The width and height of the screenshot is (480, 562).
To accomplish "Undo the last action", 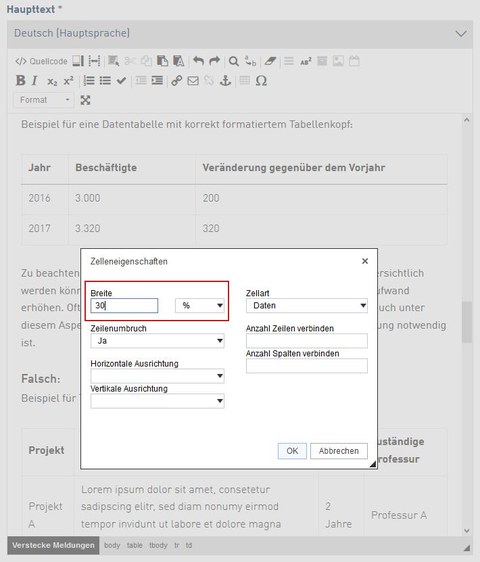I will click(198, 61).
